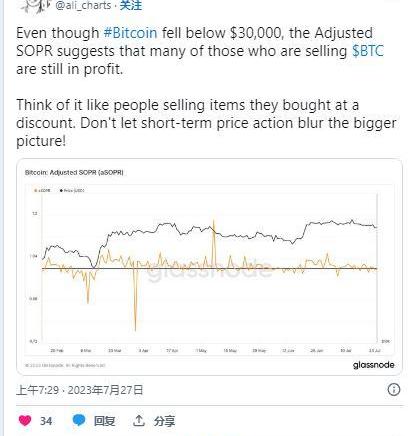Open the 34 likes count
The image size is (413, 436).
[x=46, y=421]
